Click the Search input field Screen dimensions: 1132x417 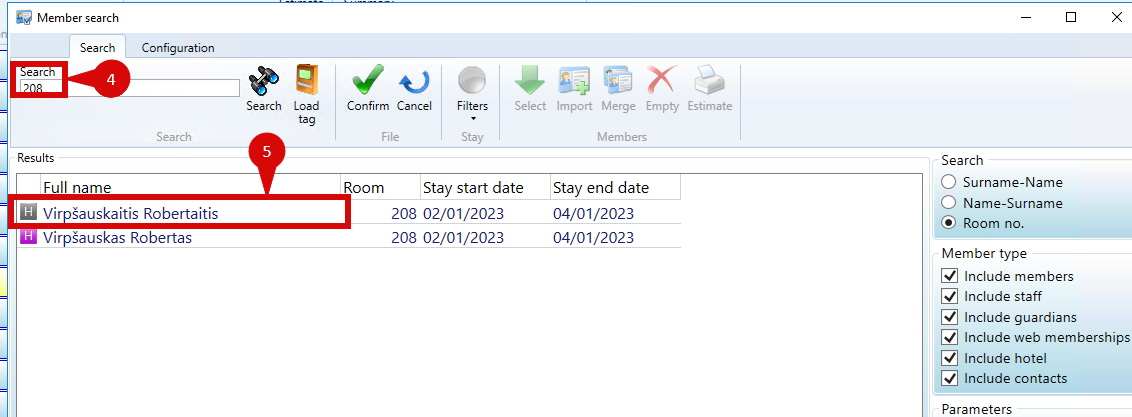[129, 88]
